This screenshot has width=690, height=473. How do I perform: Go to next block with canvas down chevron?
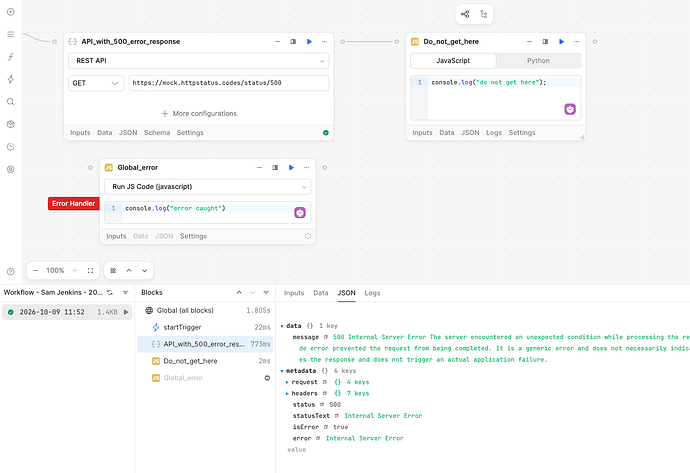[x=144, y=270]
